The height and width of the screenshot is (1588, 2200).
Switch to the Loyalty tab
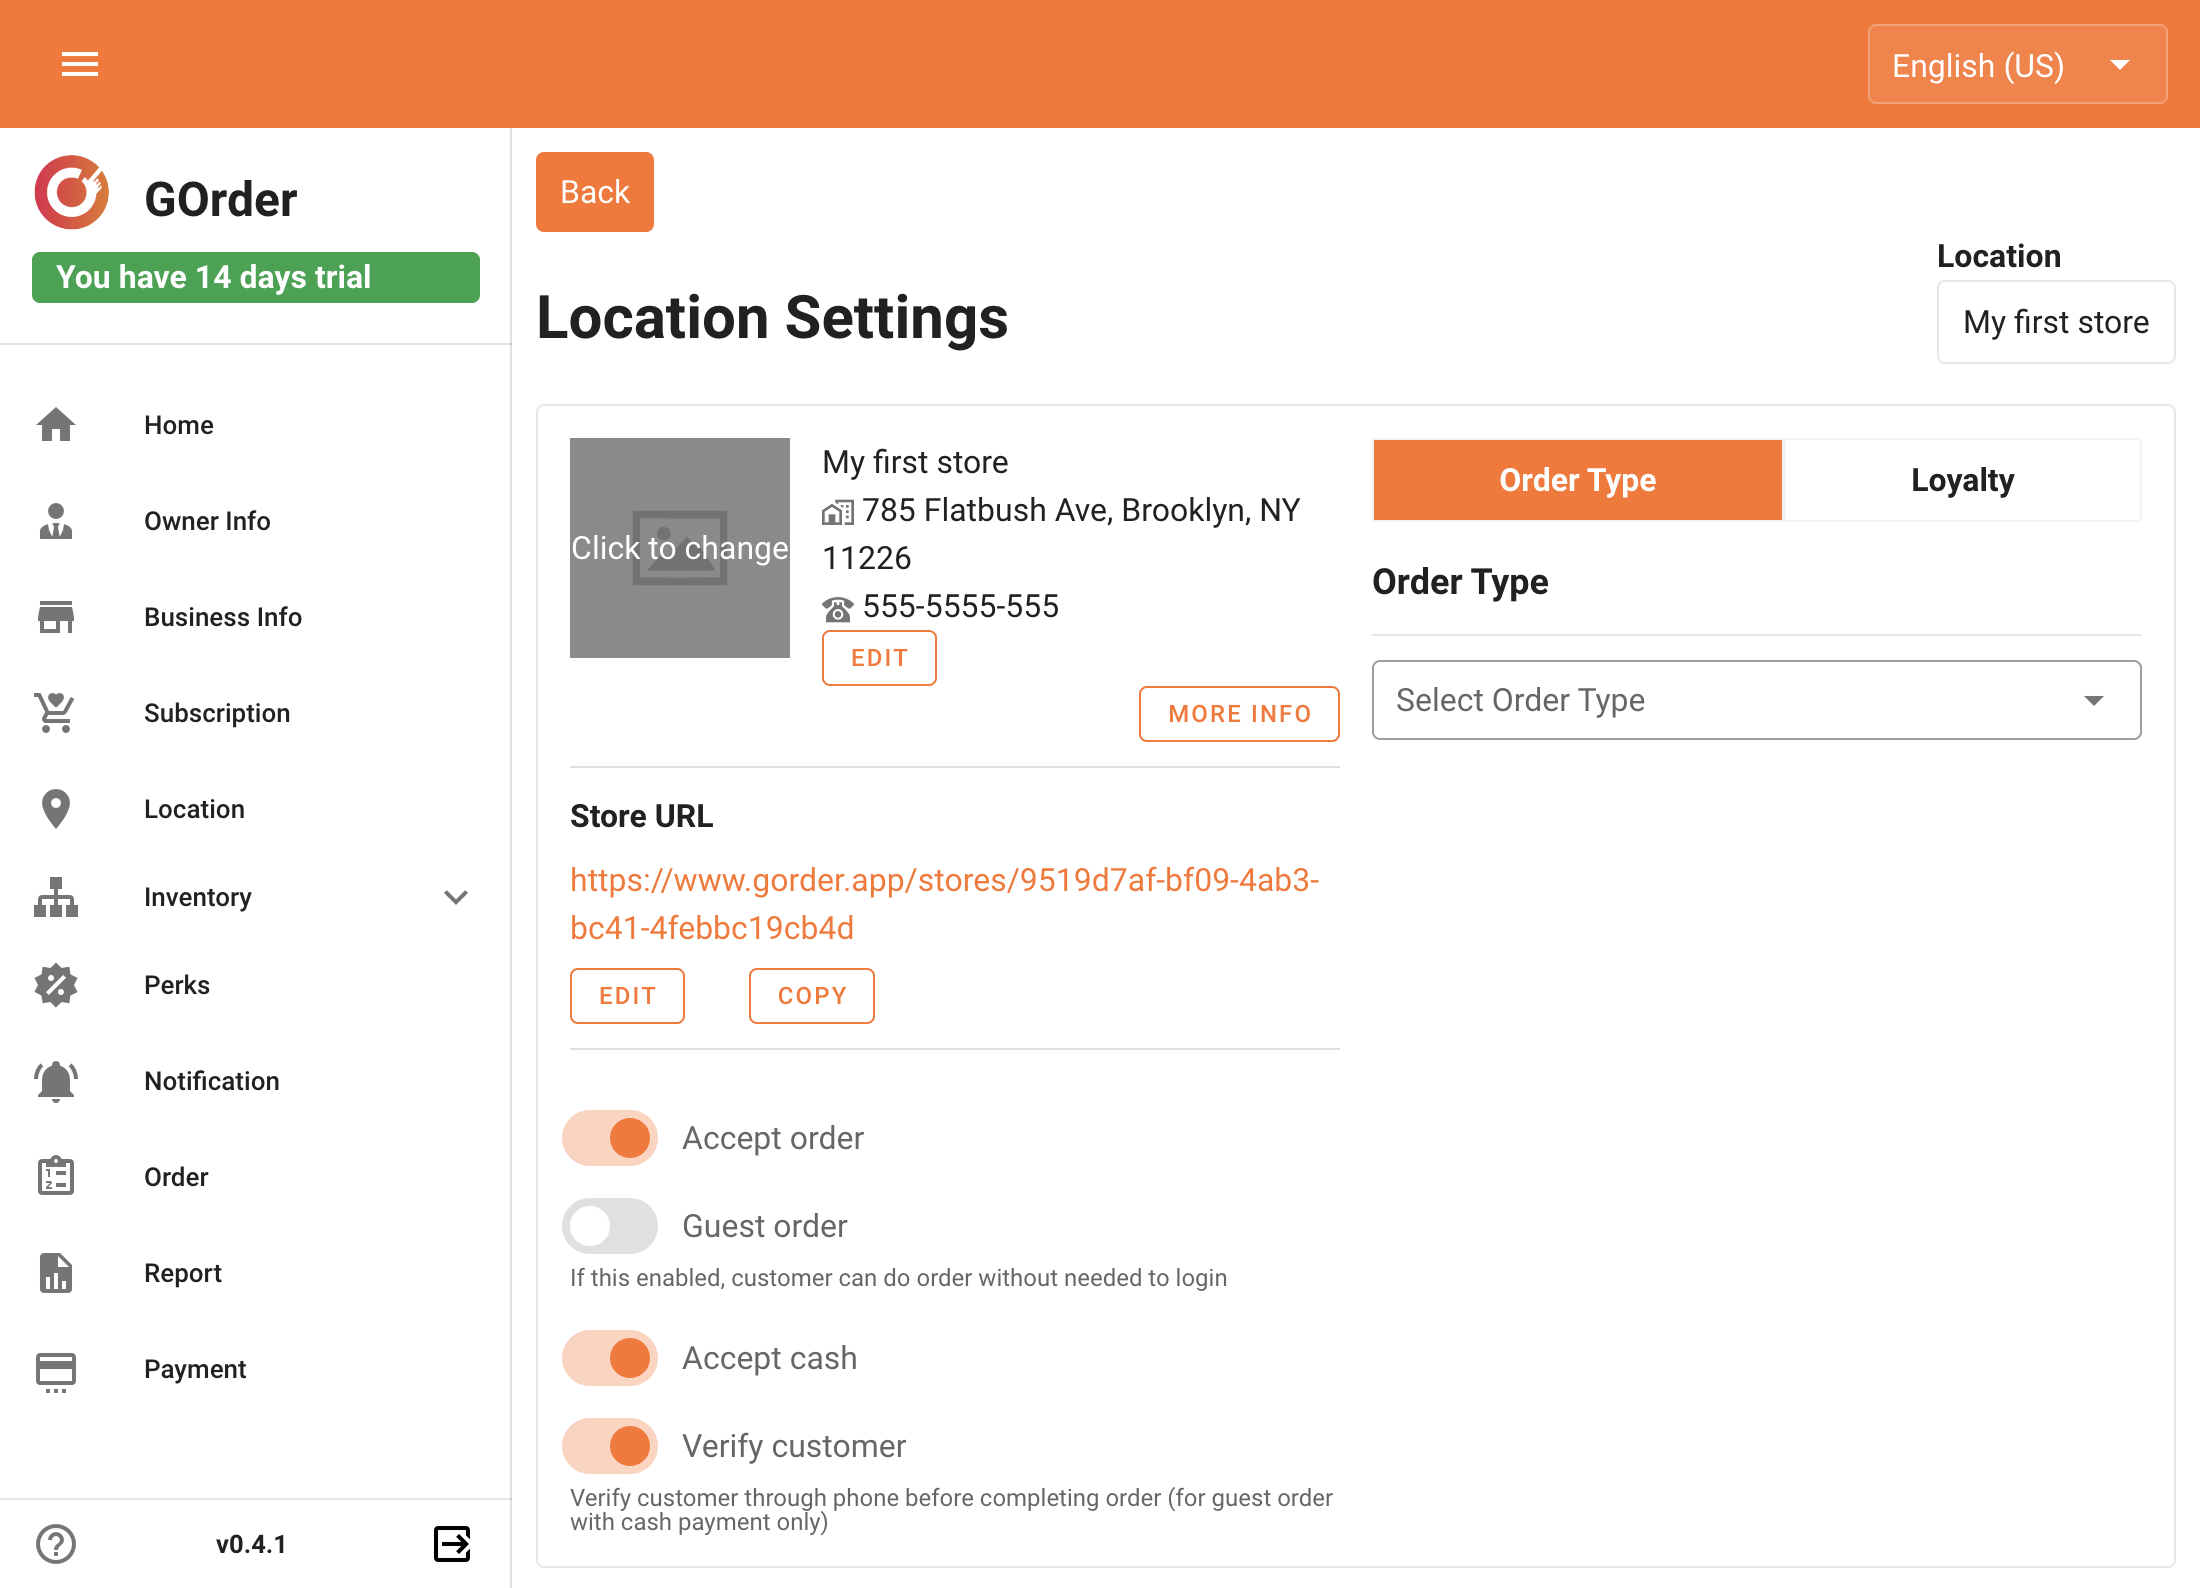(x=1962, y=480)
